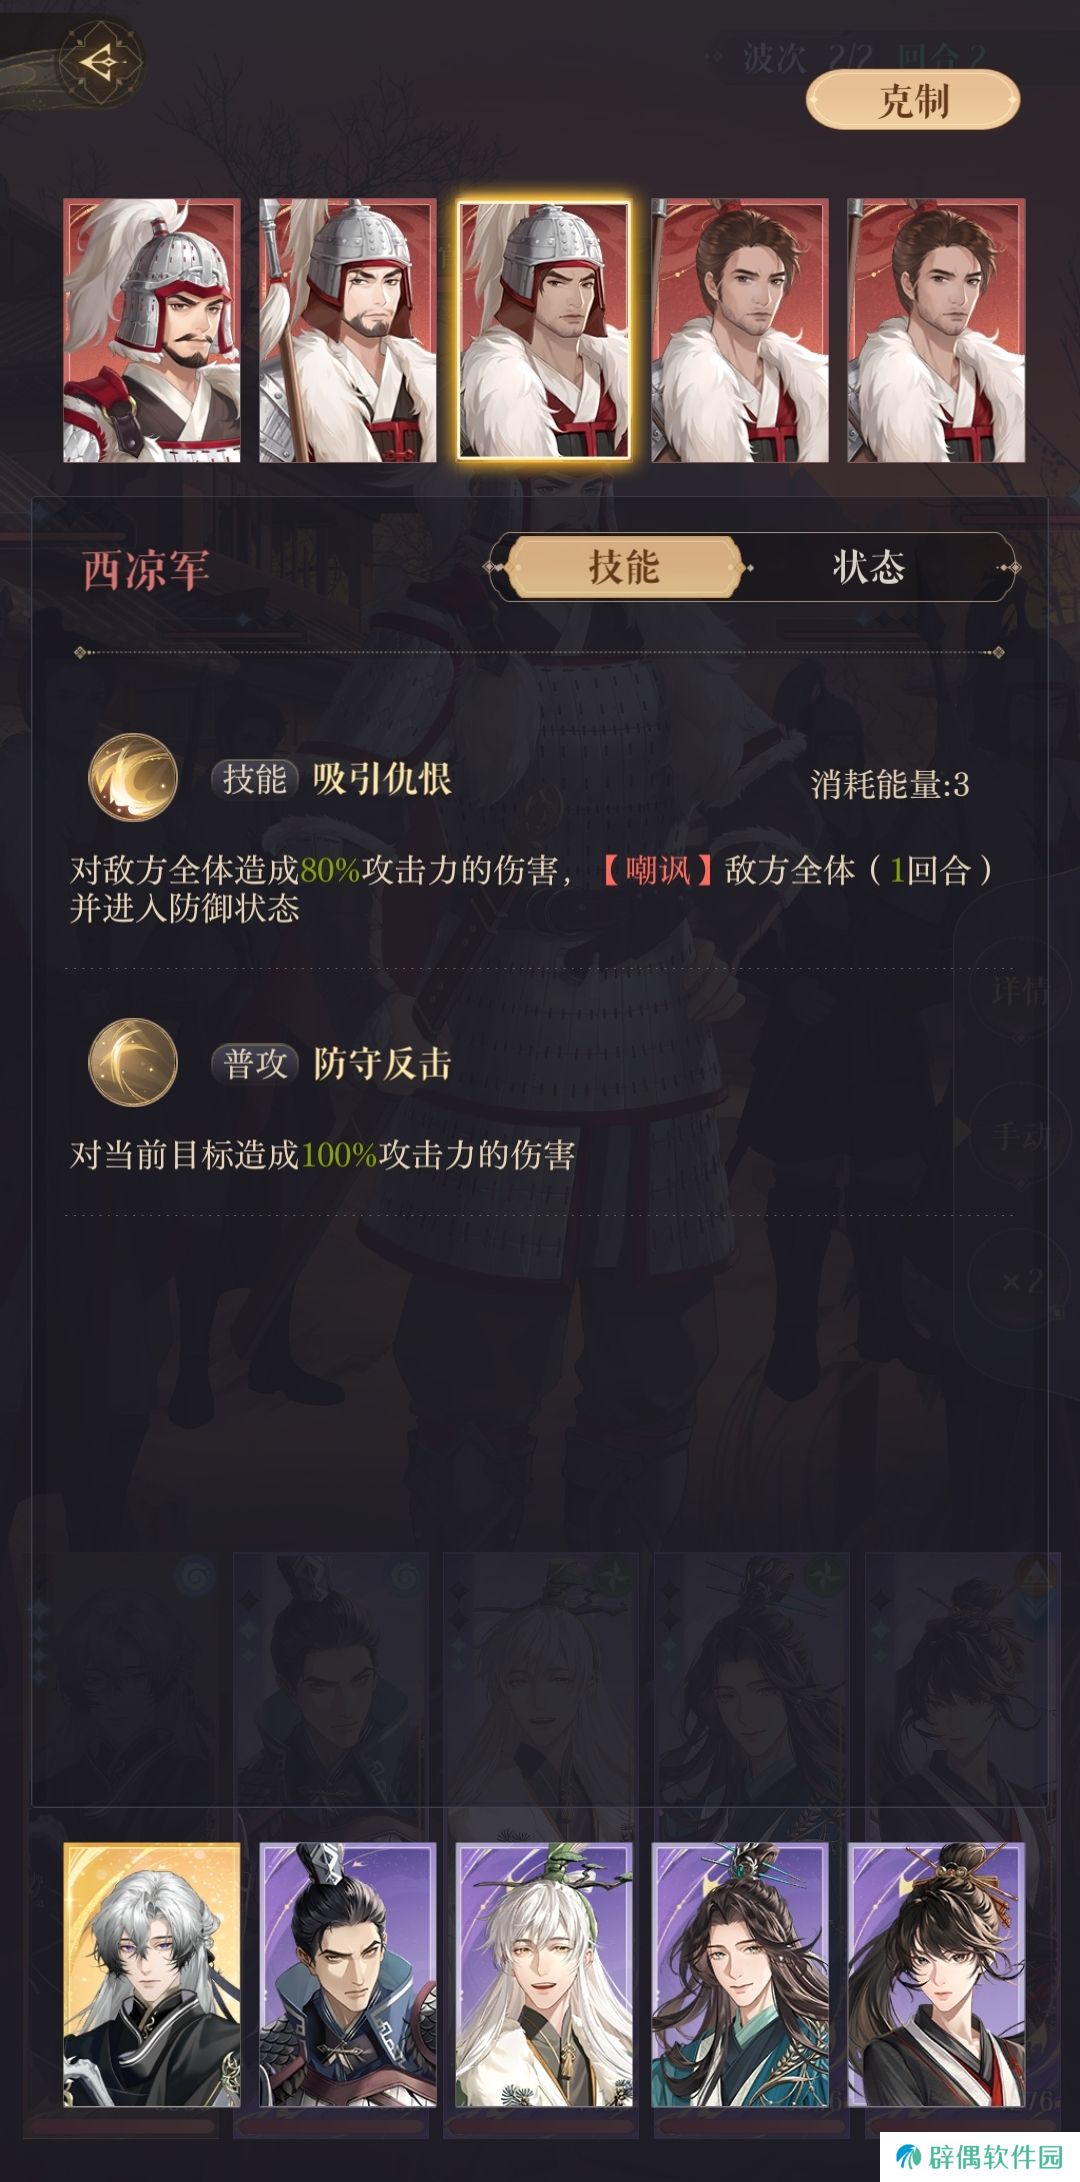The width and height of the screenshot is (1080, 2182).
Task: Tap the 普攻 label beside 防守反击
Action: click(255, 1063)
